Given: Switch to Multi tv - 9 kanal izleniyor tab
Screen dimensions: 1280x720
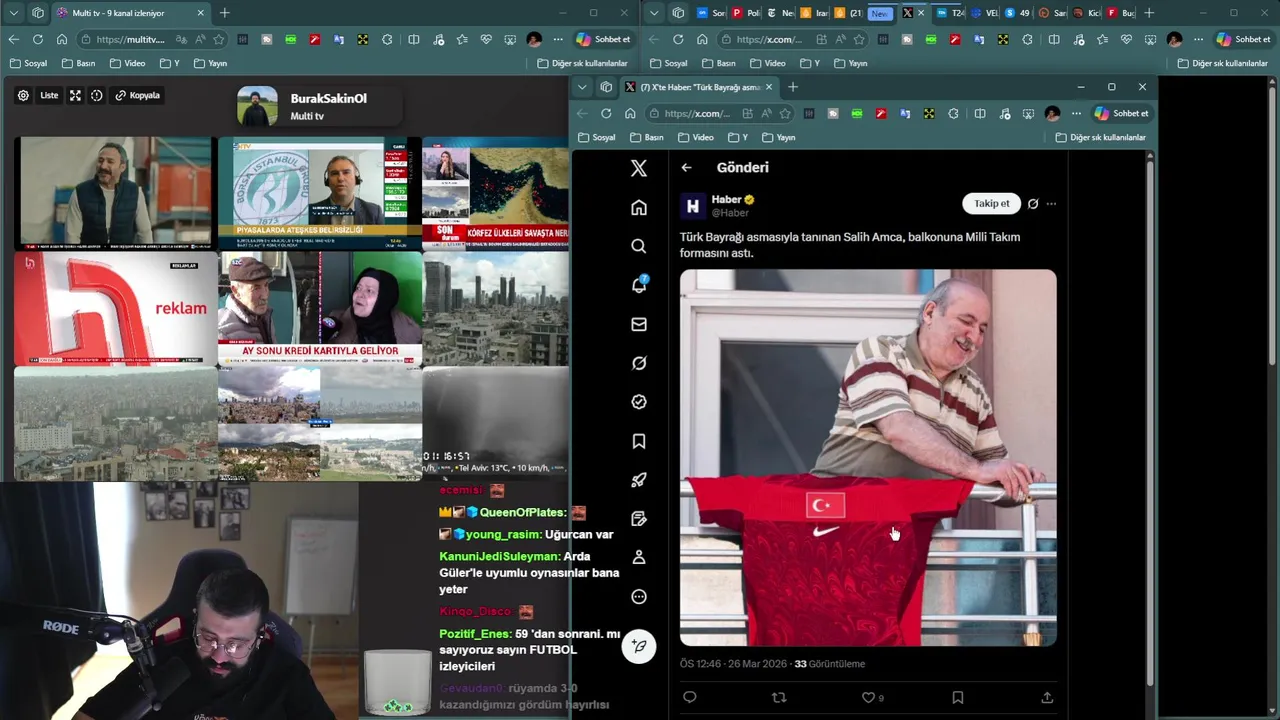Looking at the screenshot, I should click(x=130, y=13).
